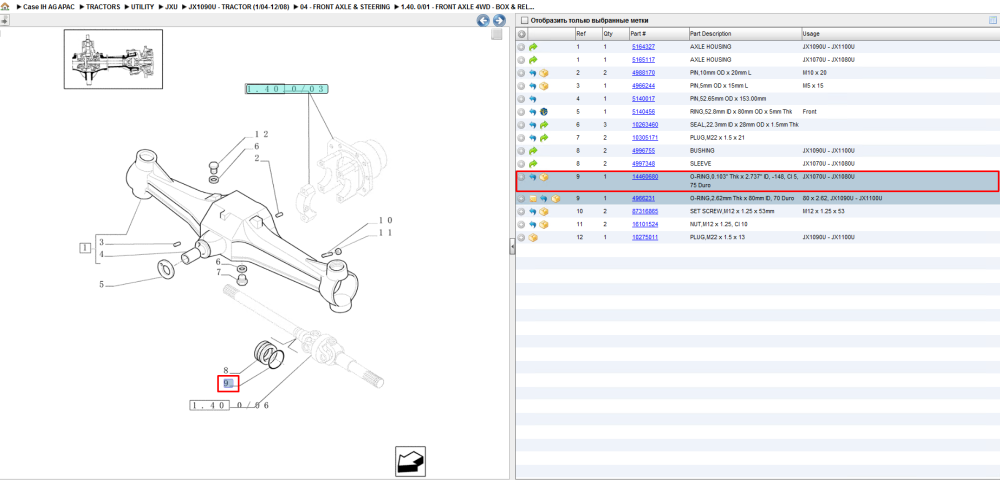The image size is (1000, 480).
Task: Open part number 4966244
Action: [643, 85]
